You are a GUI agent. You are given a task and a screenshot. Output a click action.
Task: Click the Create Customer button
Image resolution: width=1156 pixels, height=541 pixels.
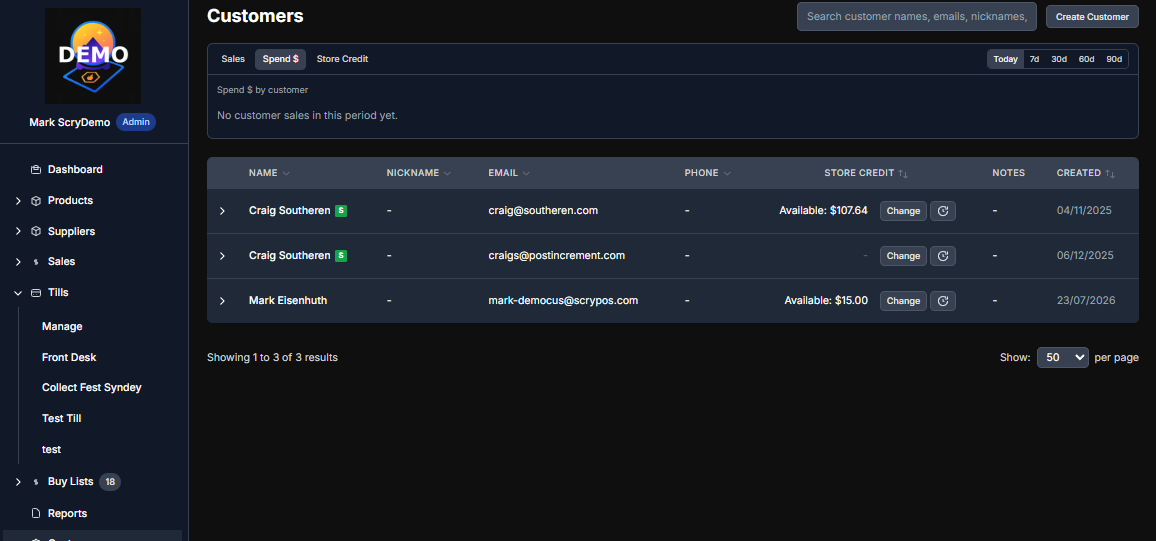[1092, 16]
